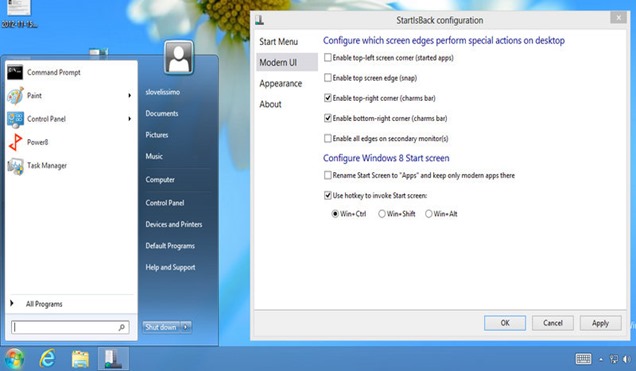Click the Cancel button
Screen dimensions: 636x371
click(x=553, y=323)
